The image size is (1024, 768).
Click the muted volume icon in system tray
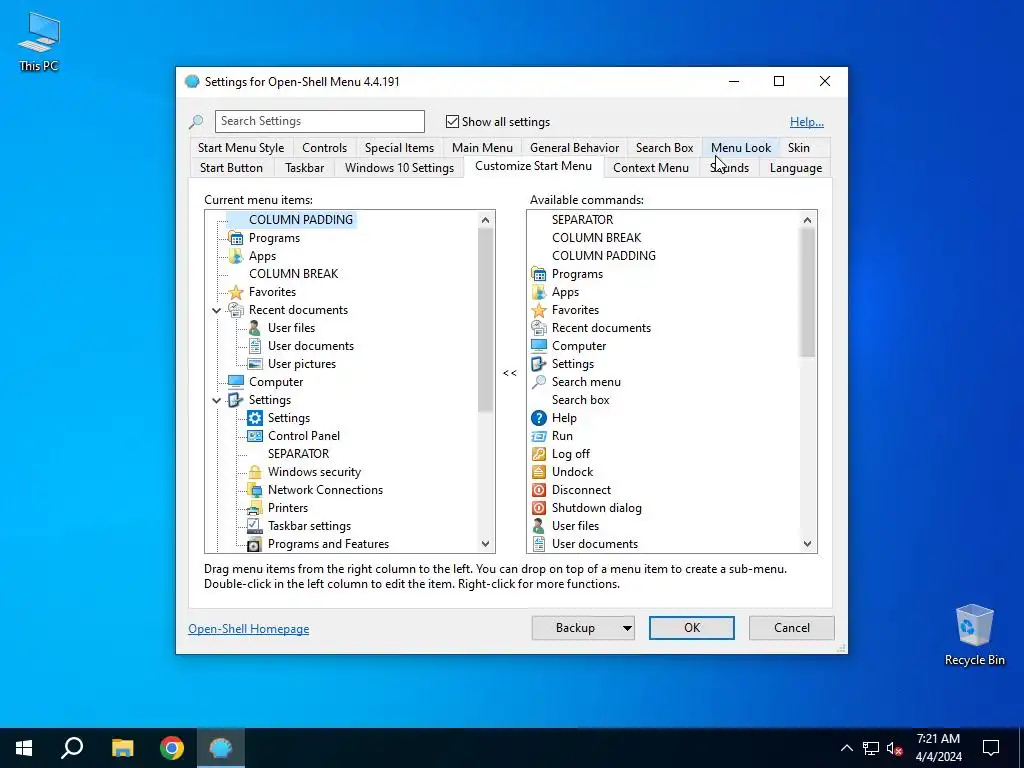(x=895, y=748)
